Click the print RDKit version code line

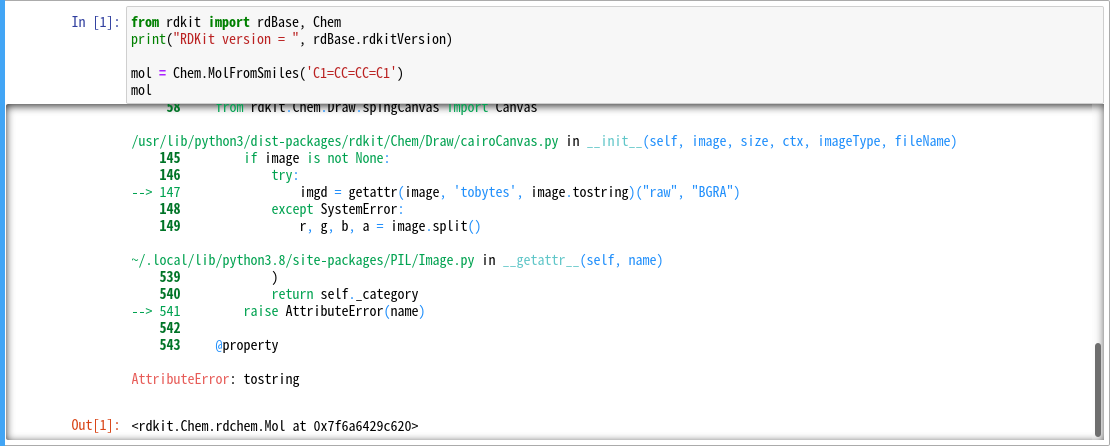pos(291,39)
